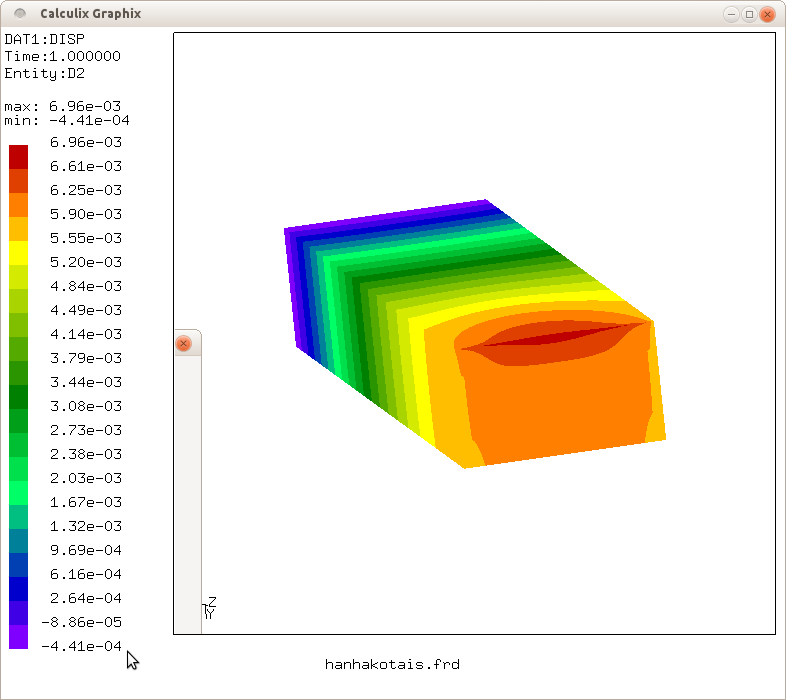The width and height of the screenshot is (786, 700).
Task: Click the legend value 5.55e-03
Action: pyautogui.click(x=86, y=238)
